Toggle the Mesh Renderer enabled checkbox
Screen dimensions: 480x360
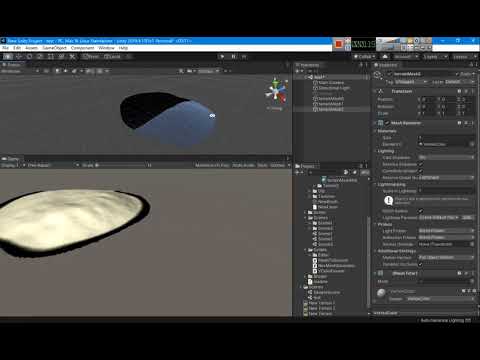(x=387, y=123)
